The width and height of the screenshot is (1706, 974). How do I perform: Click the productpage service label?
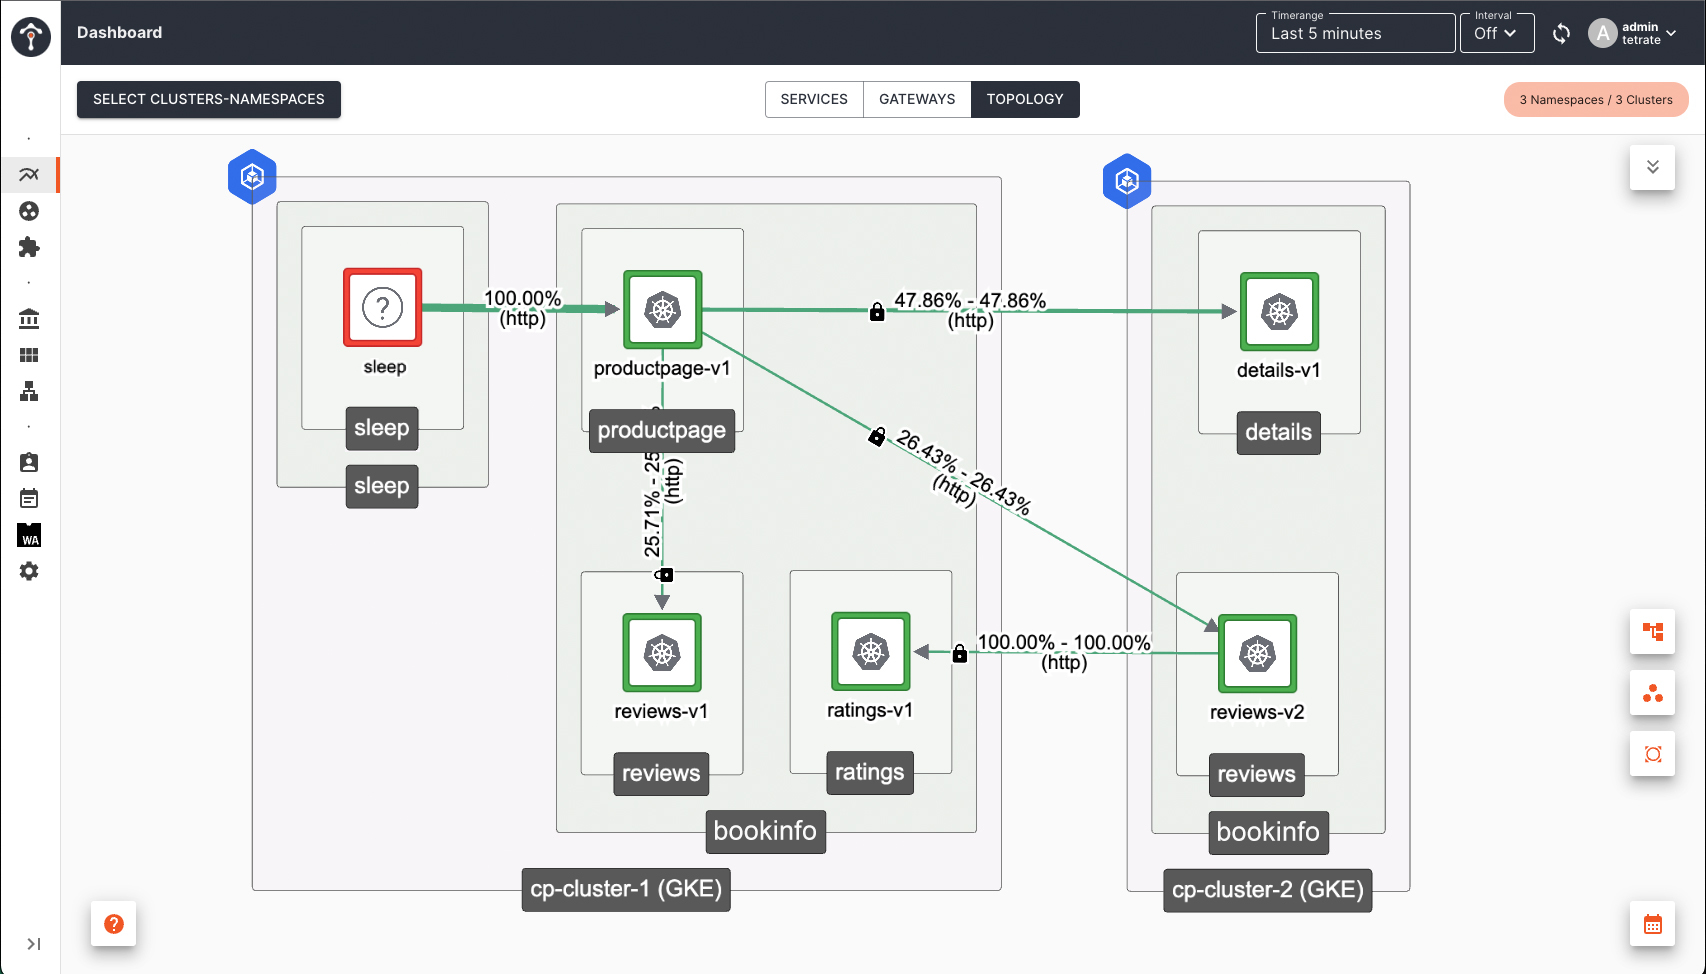click(x=662, y=431)
